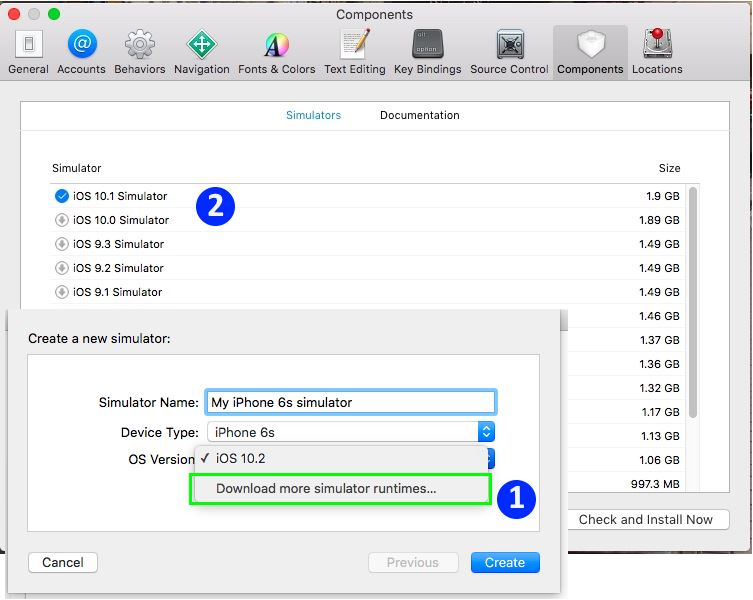Viewport: 753px width, 600px height.
Task: Switch to Simulators tab
Action: click(313, 115)
